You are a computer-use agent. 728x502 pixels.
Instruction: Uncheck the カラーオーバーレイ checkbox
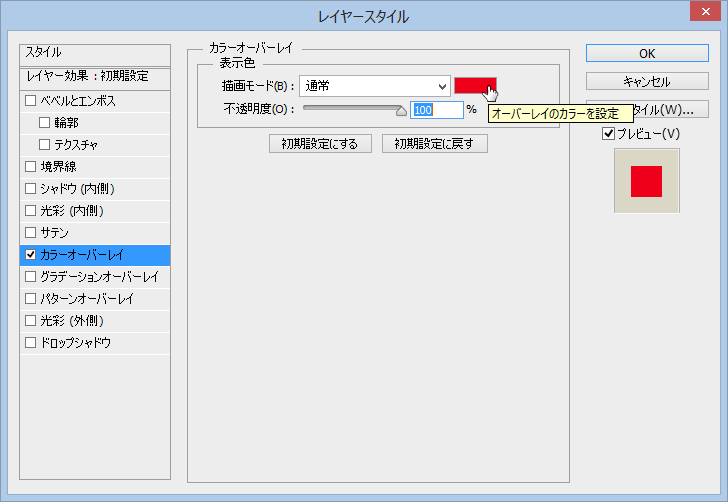[x=30, y=255]
